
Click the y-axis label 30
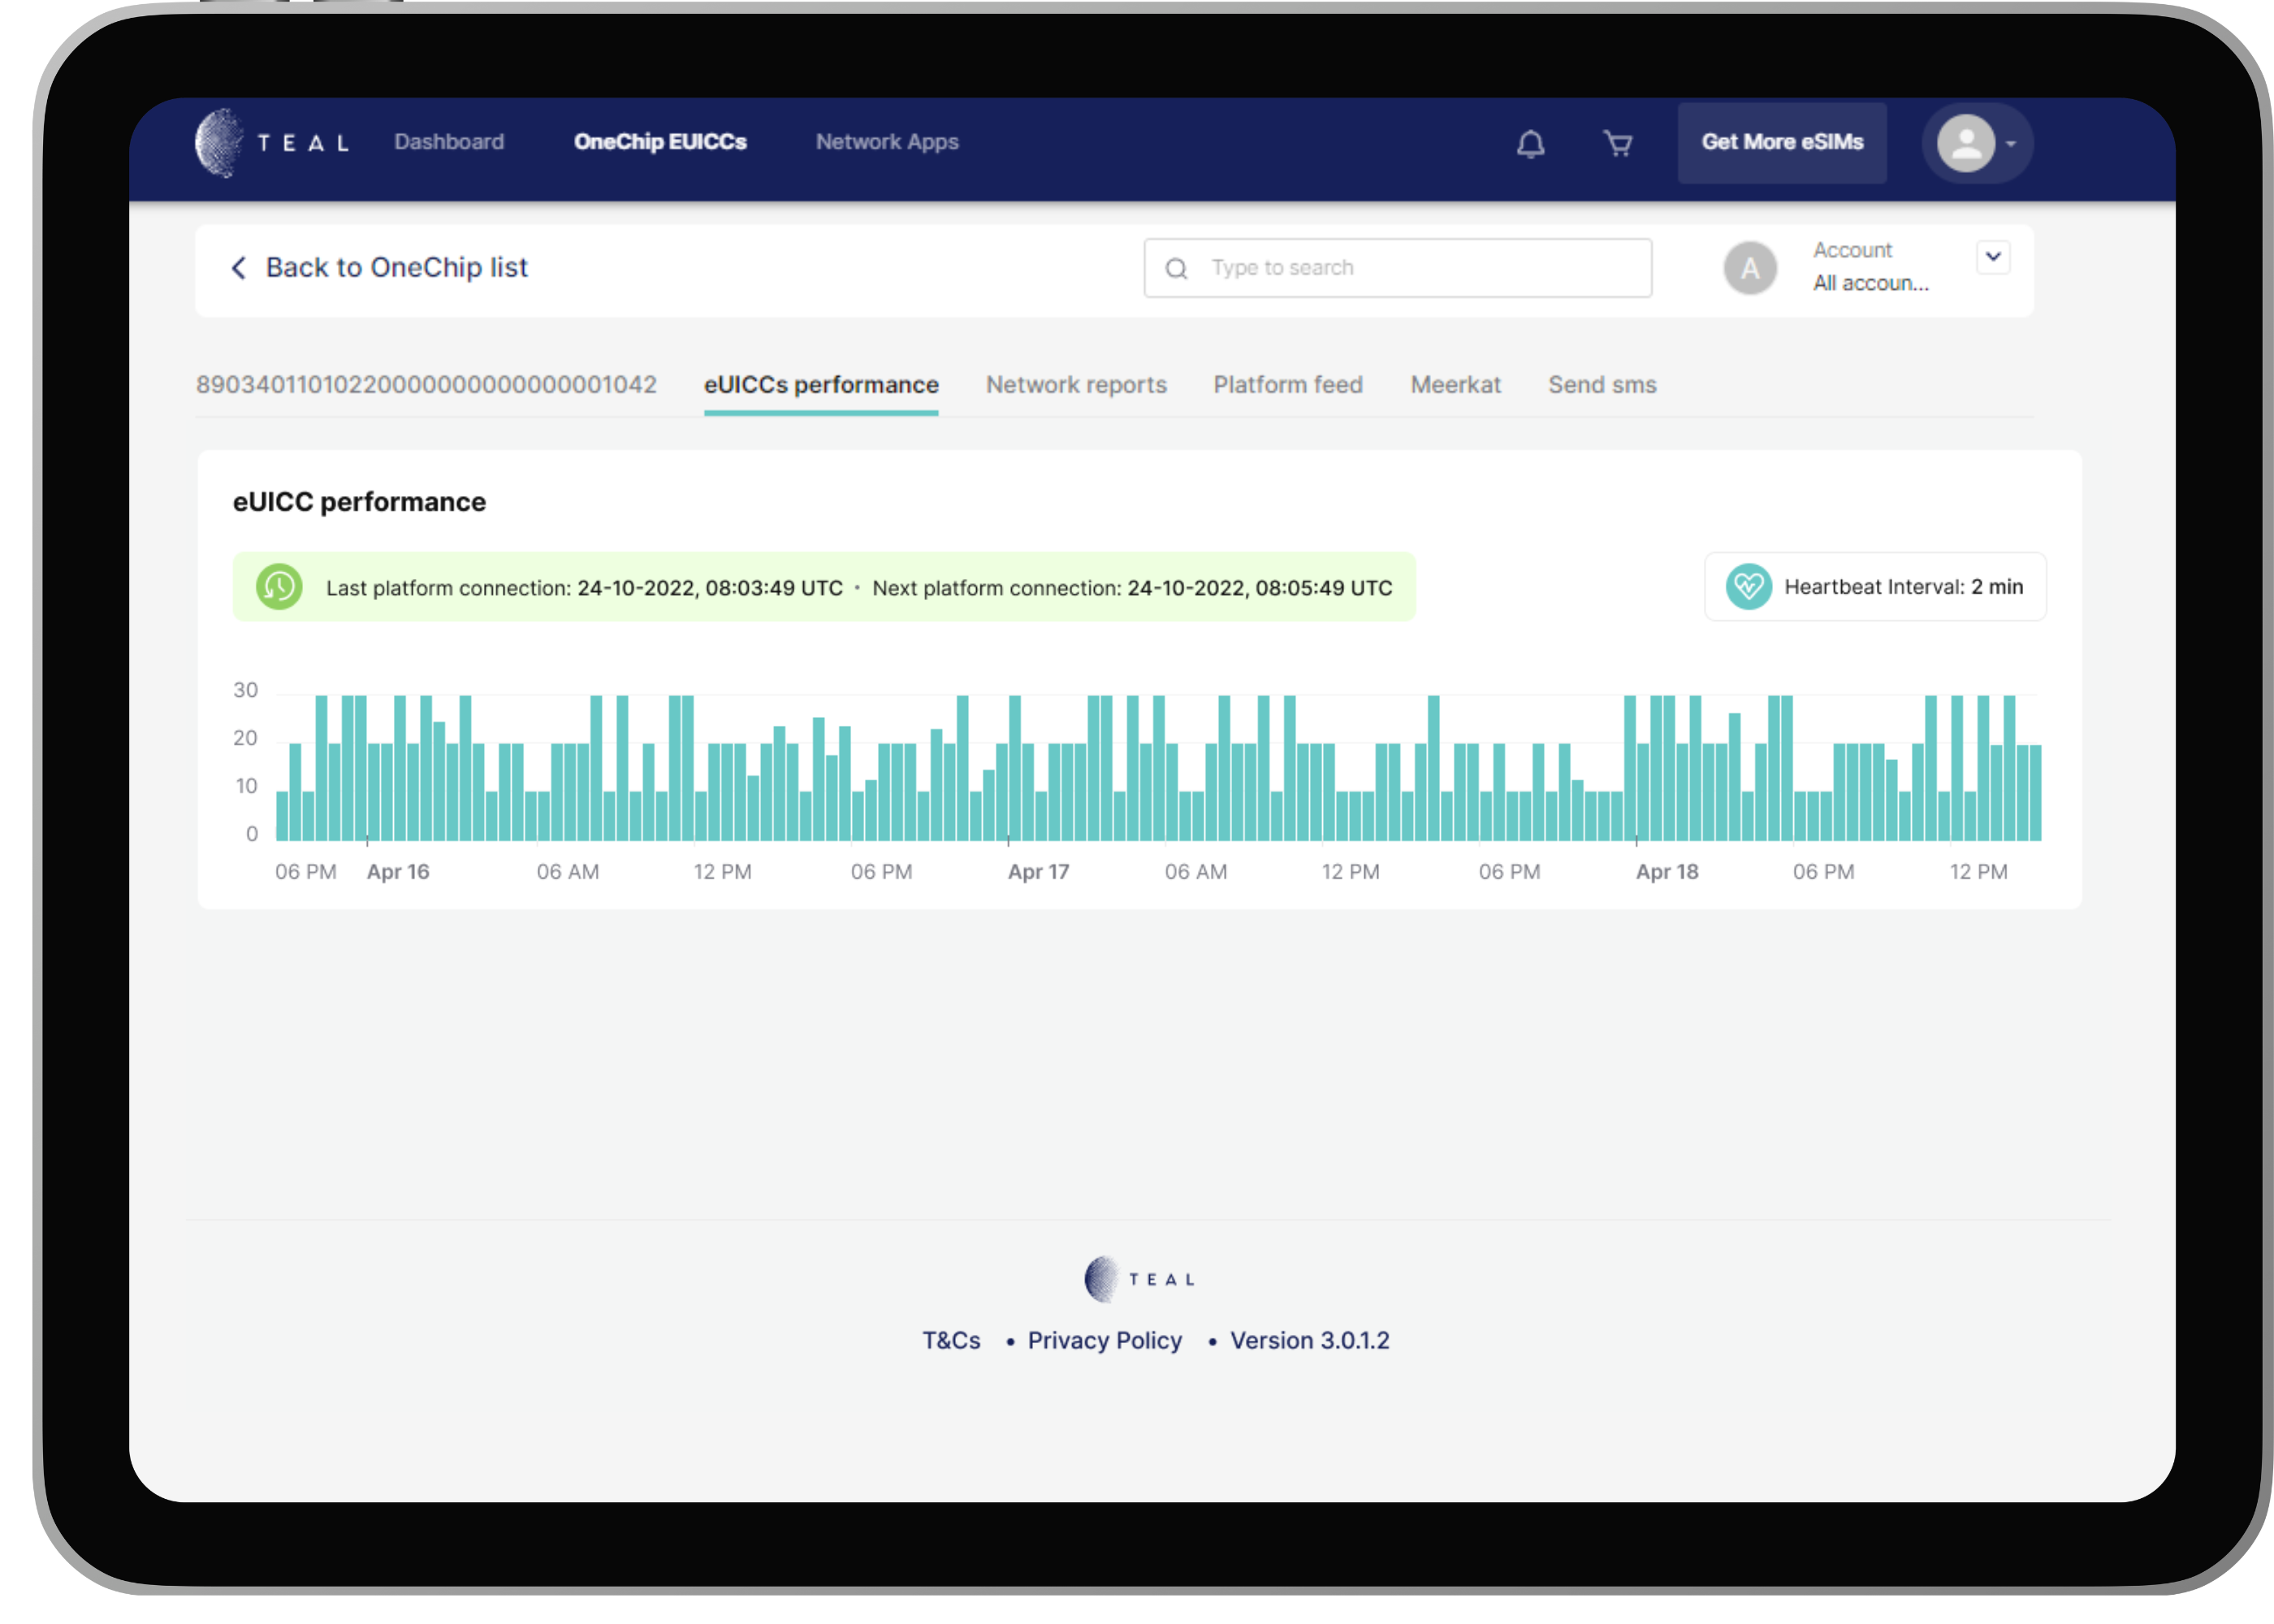(245, 690)
